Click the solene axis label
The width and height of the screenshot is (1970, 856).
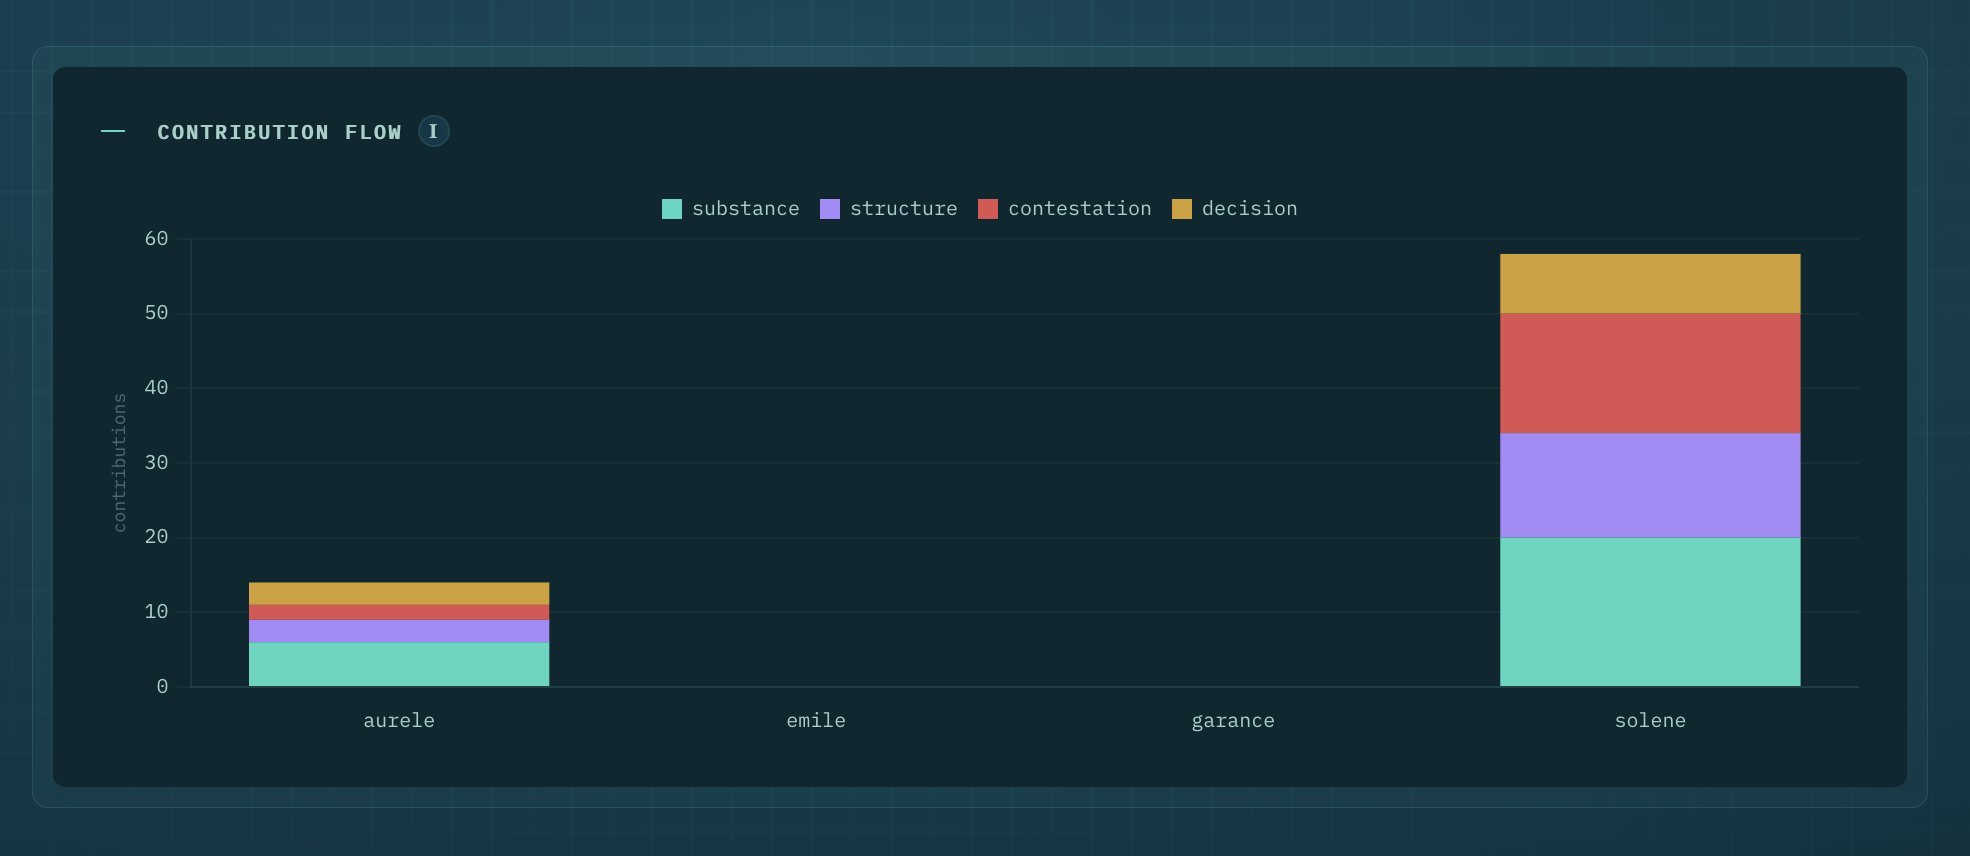pos(1650,721)
